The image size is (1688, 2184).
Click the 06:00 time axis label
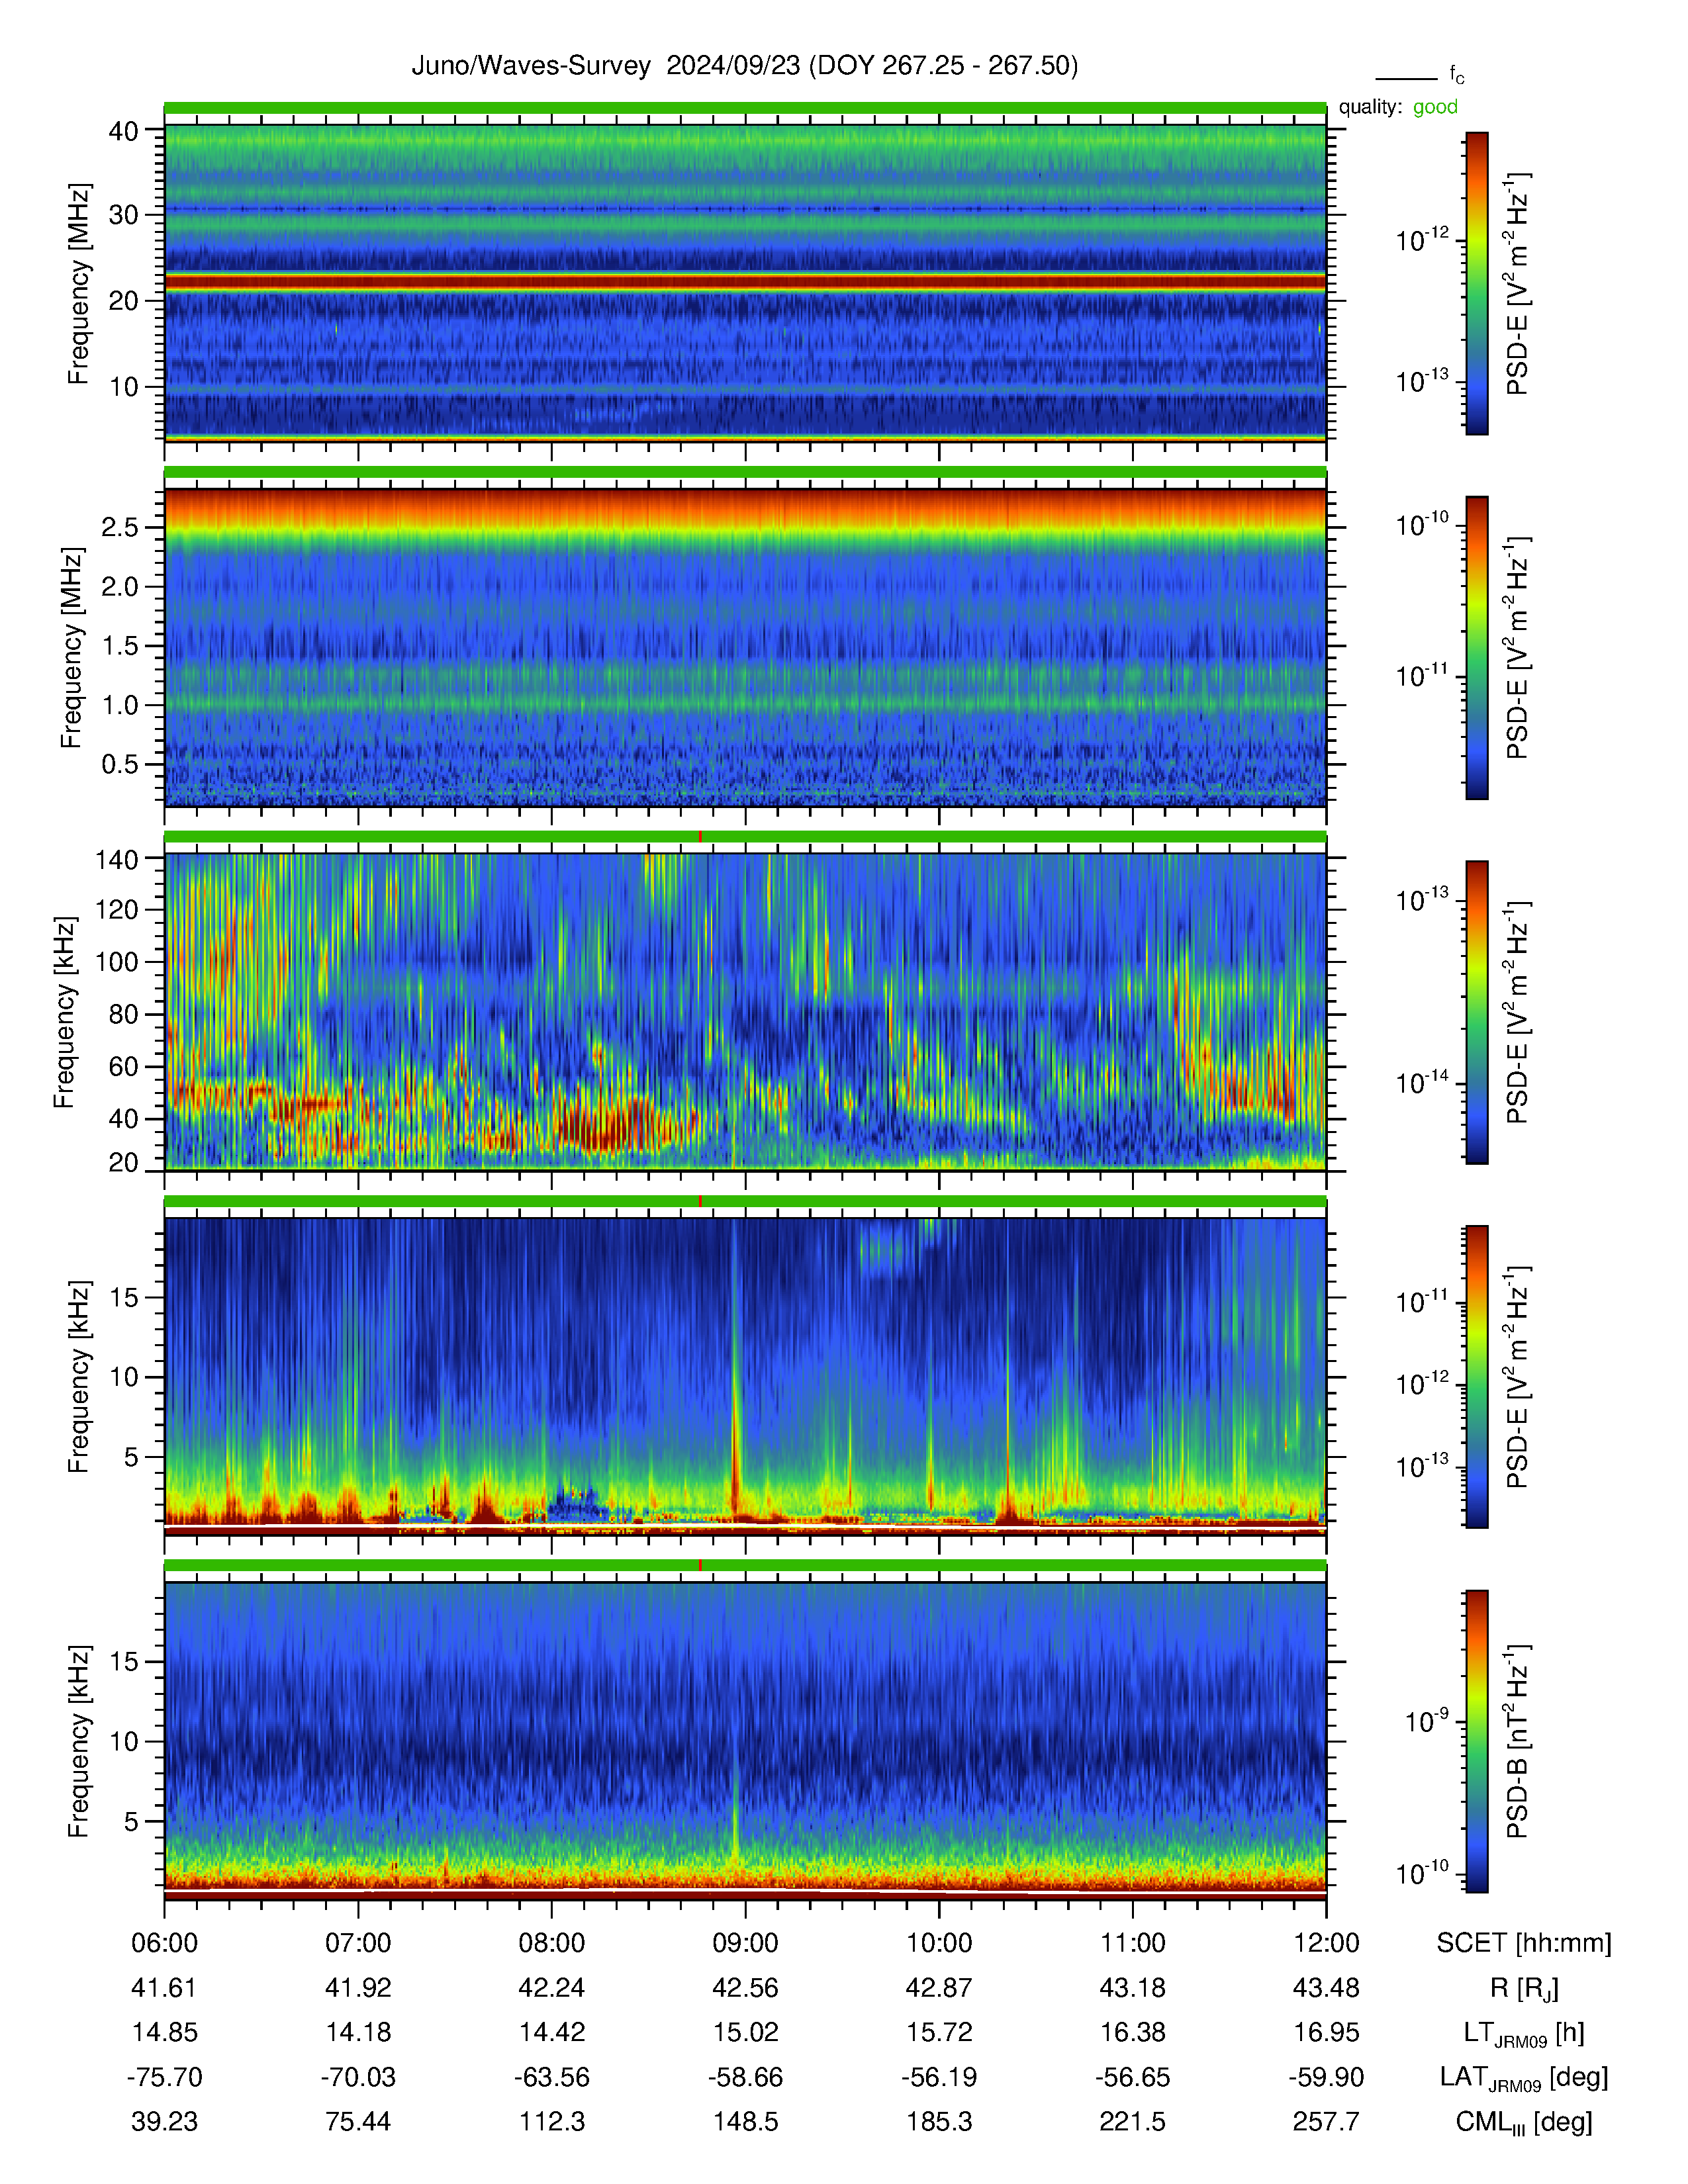pyautogui.click(x=165, y=1943)
